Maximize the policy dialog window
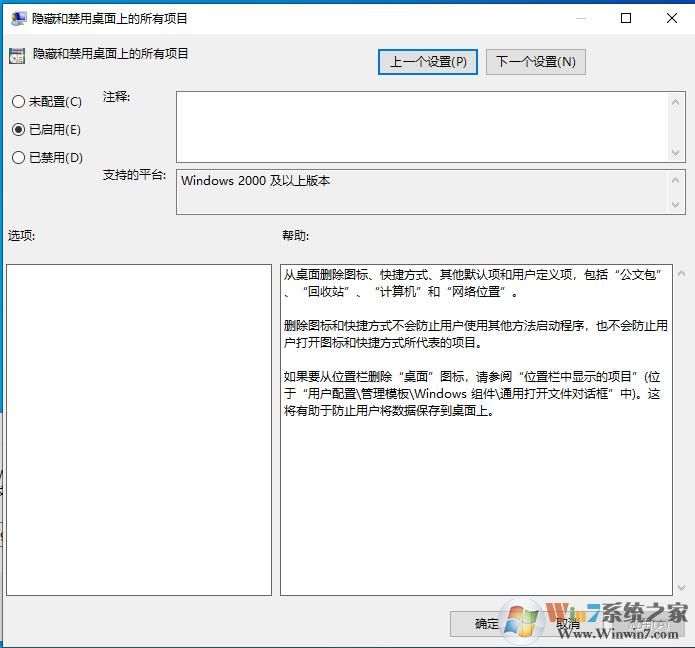 (x=626, y=18)
